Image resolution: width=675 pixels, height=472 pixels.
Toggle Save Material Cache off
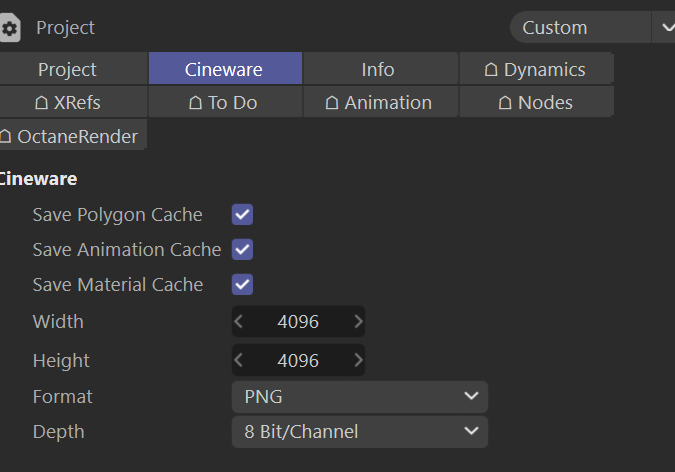tap(242, 284)
